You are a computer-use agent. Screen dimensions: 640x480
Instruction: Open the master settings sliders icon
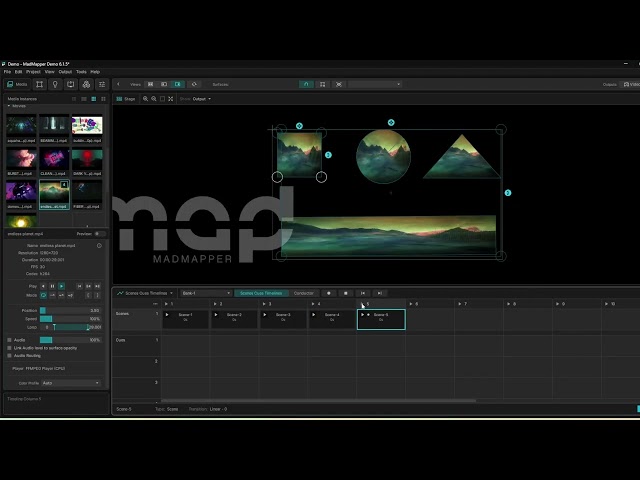pos(102,84)
